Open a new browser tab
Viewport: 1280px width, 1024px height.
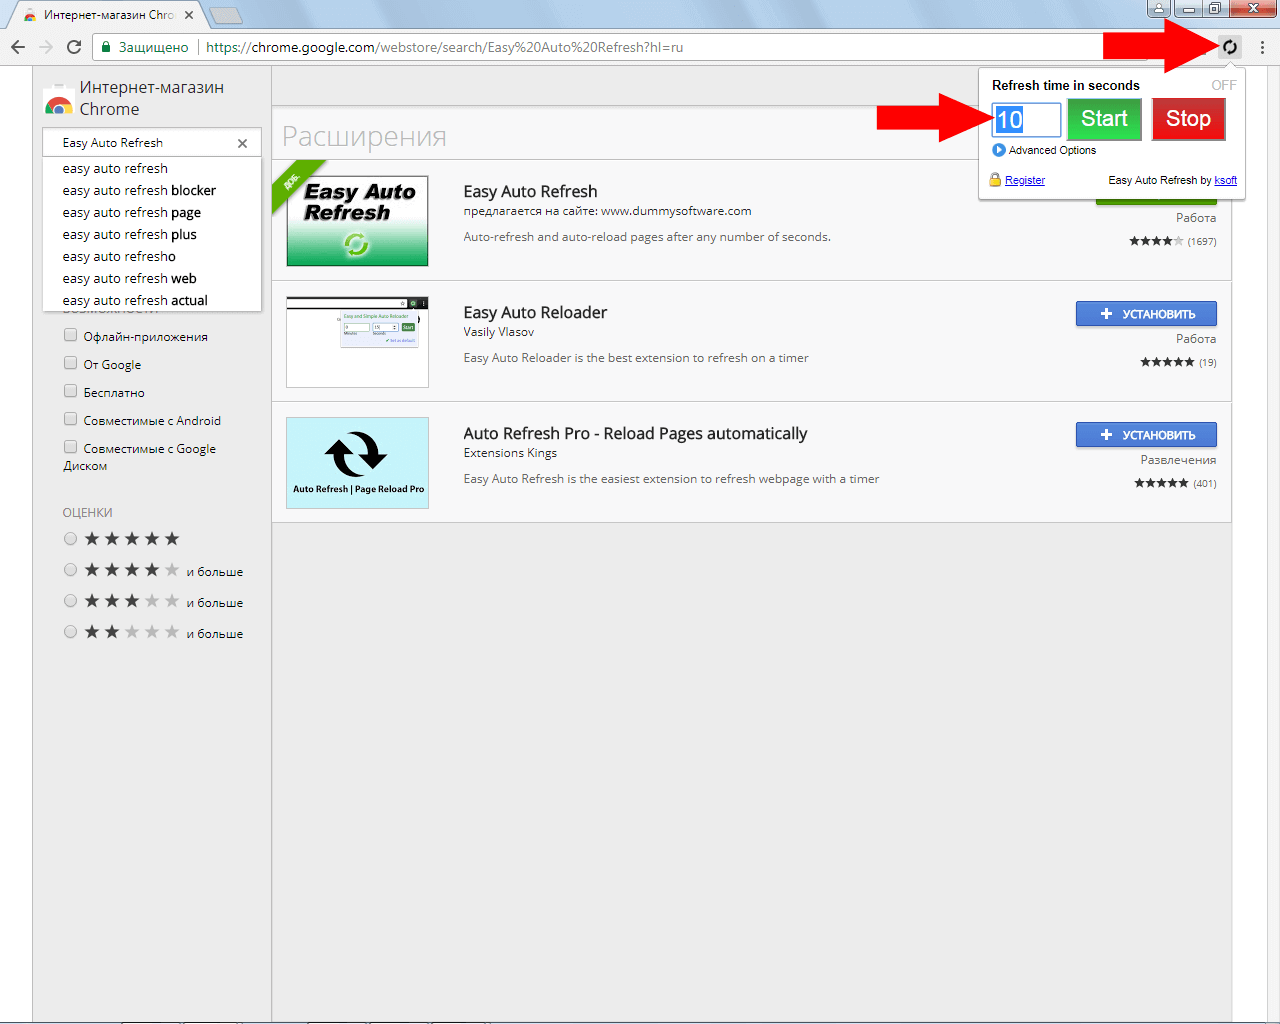tap(226, 15)
